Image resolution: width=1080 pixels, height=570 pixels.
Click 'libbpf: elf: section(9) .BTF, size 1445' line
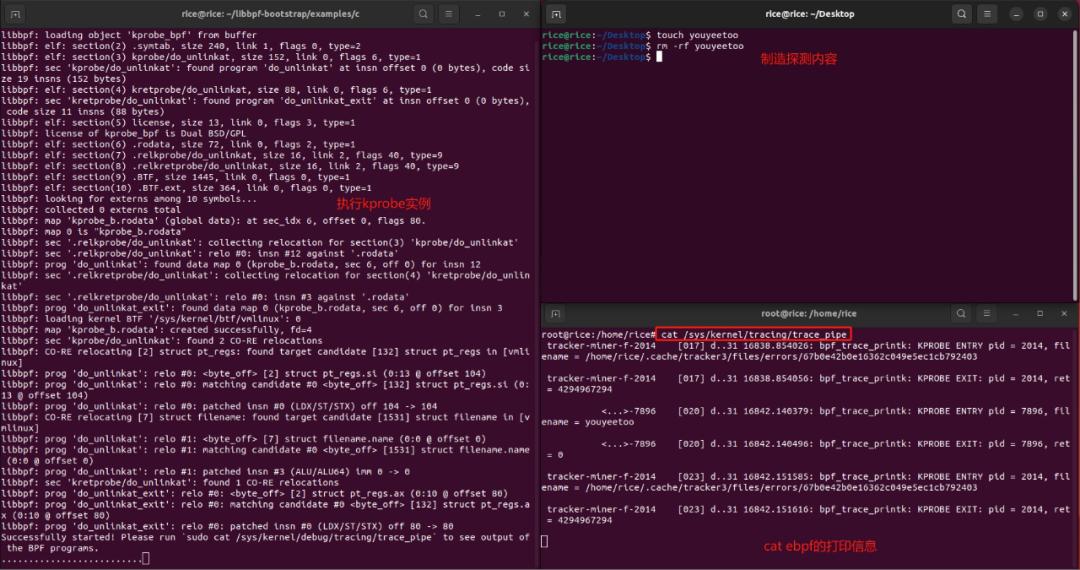click(175, 177)
